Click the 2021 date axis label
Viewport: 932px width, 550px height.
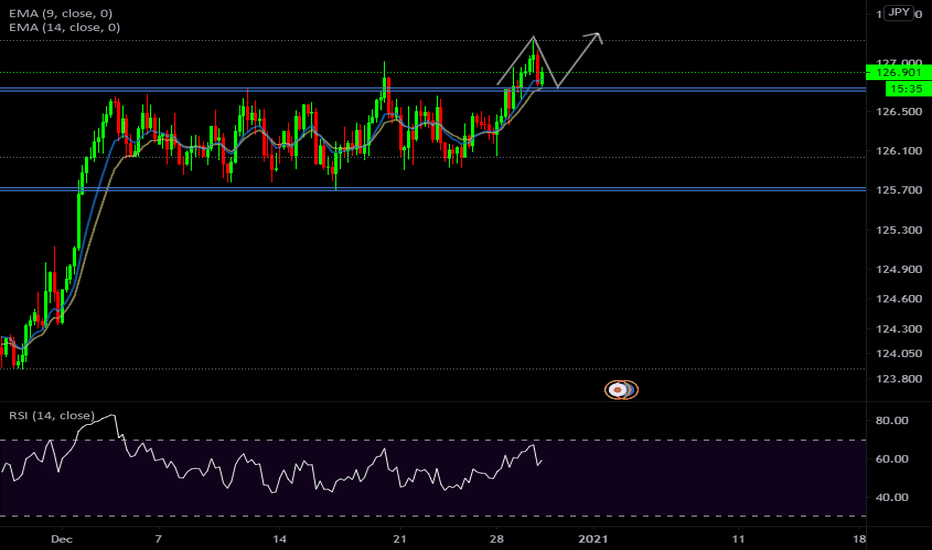coord(593,539)
